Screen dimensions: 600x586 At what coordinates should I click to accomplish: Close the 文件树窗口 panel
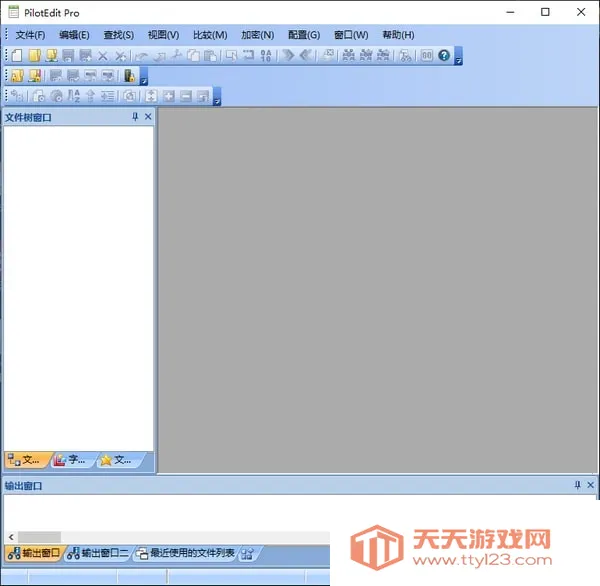pos(148,117)
